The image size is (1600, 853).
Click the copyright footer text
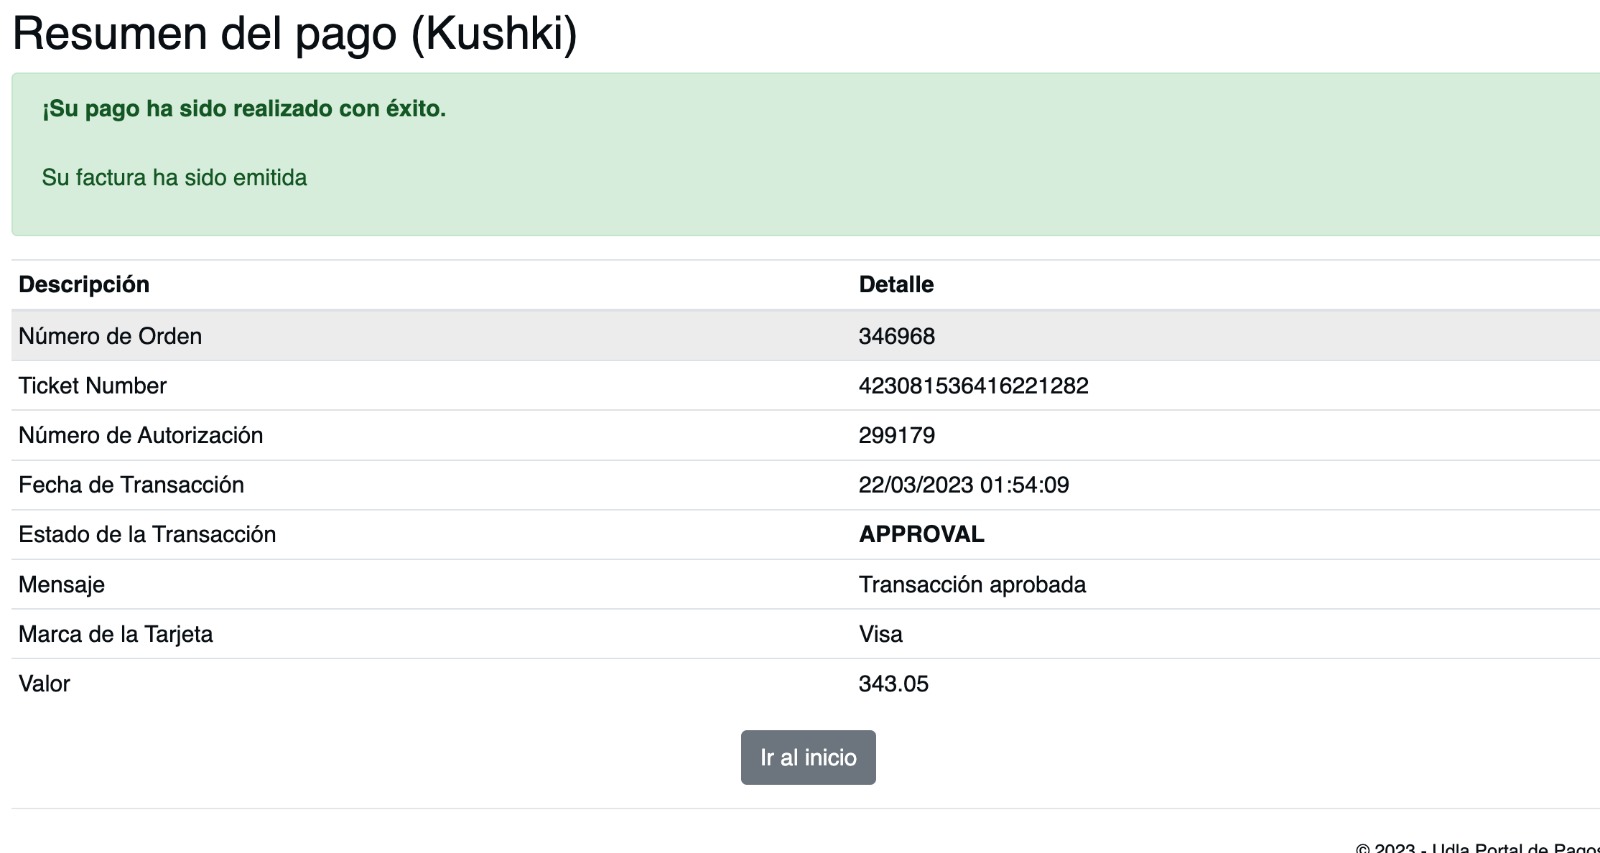[1476, 847]
